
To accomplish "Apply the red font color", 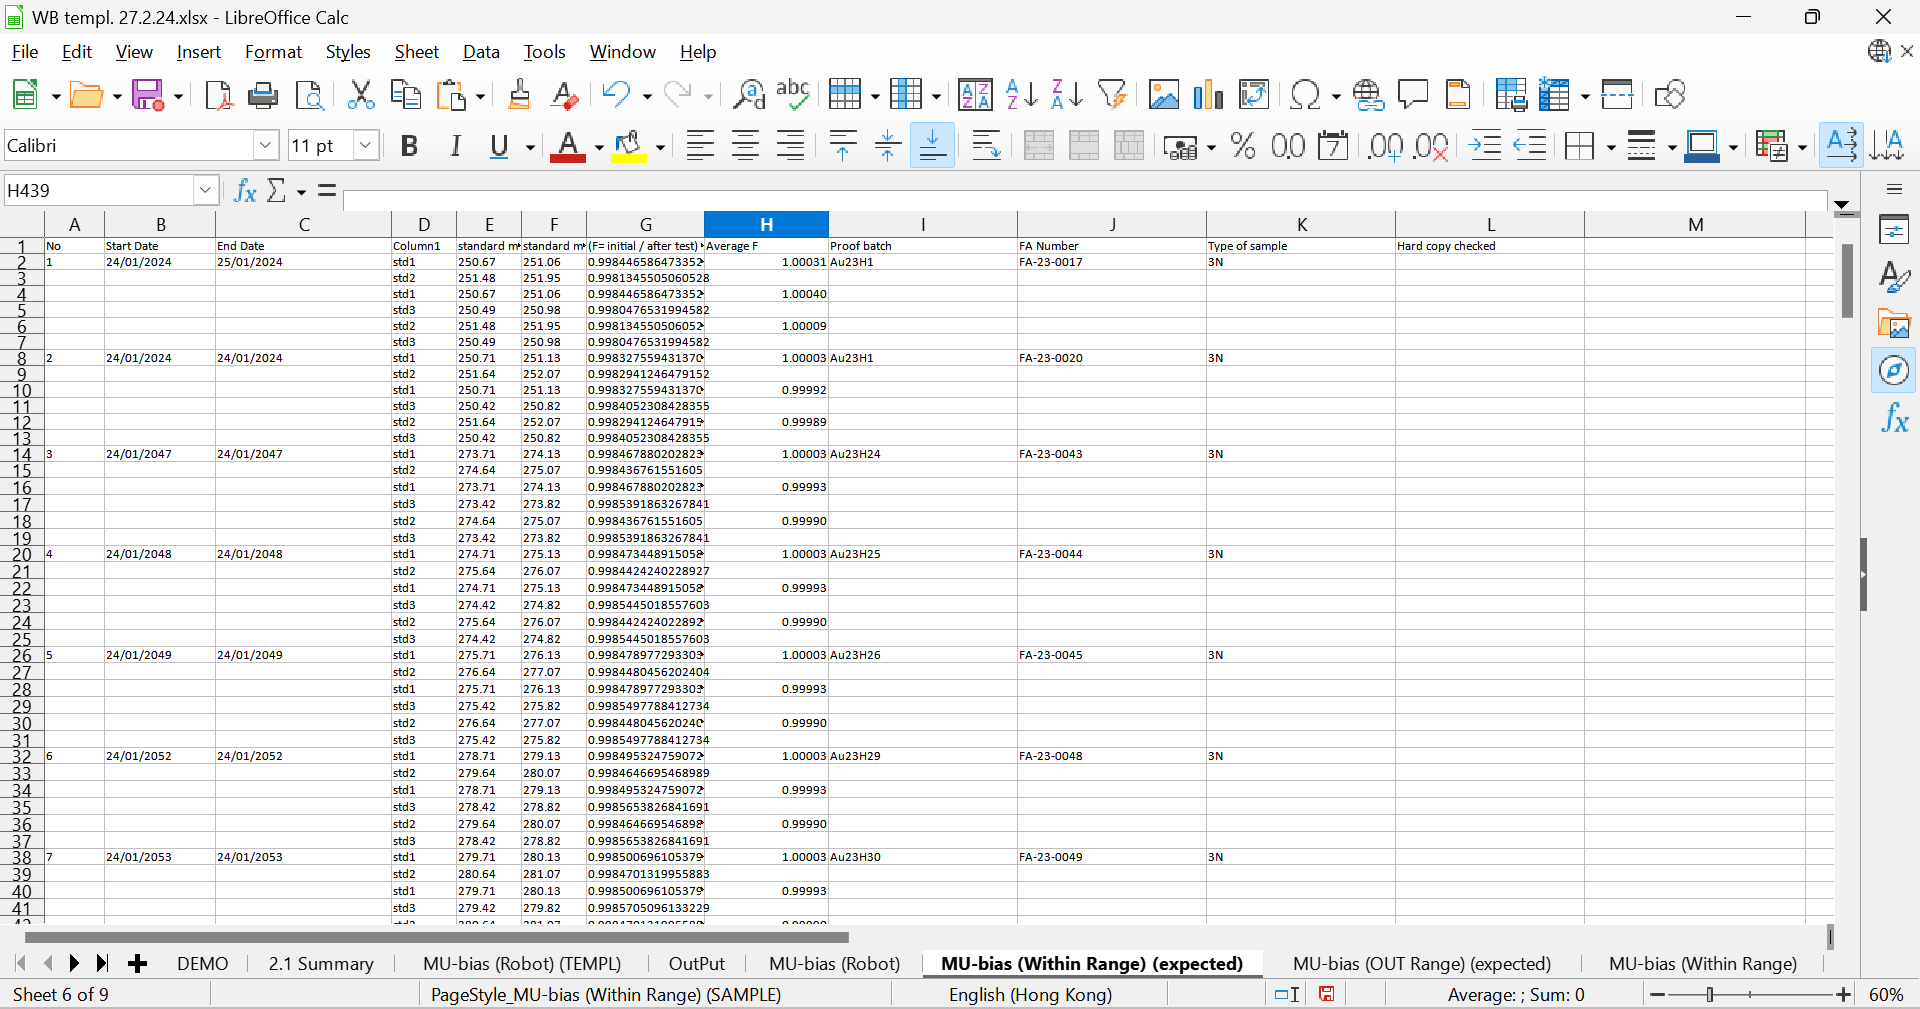I will (x=568, y=146).
